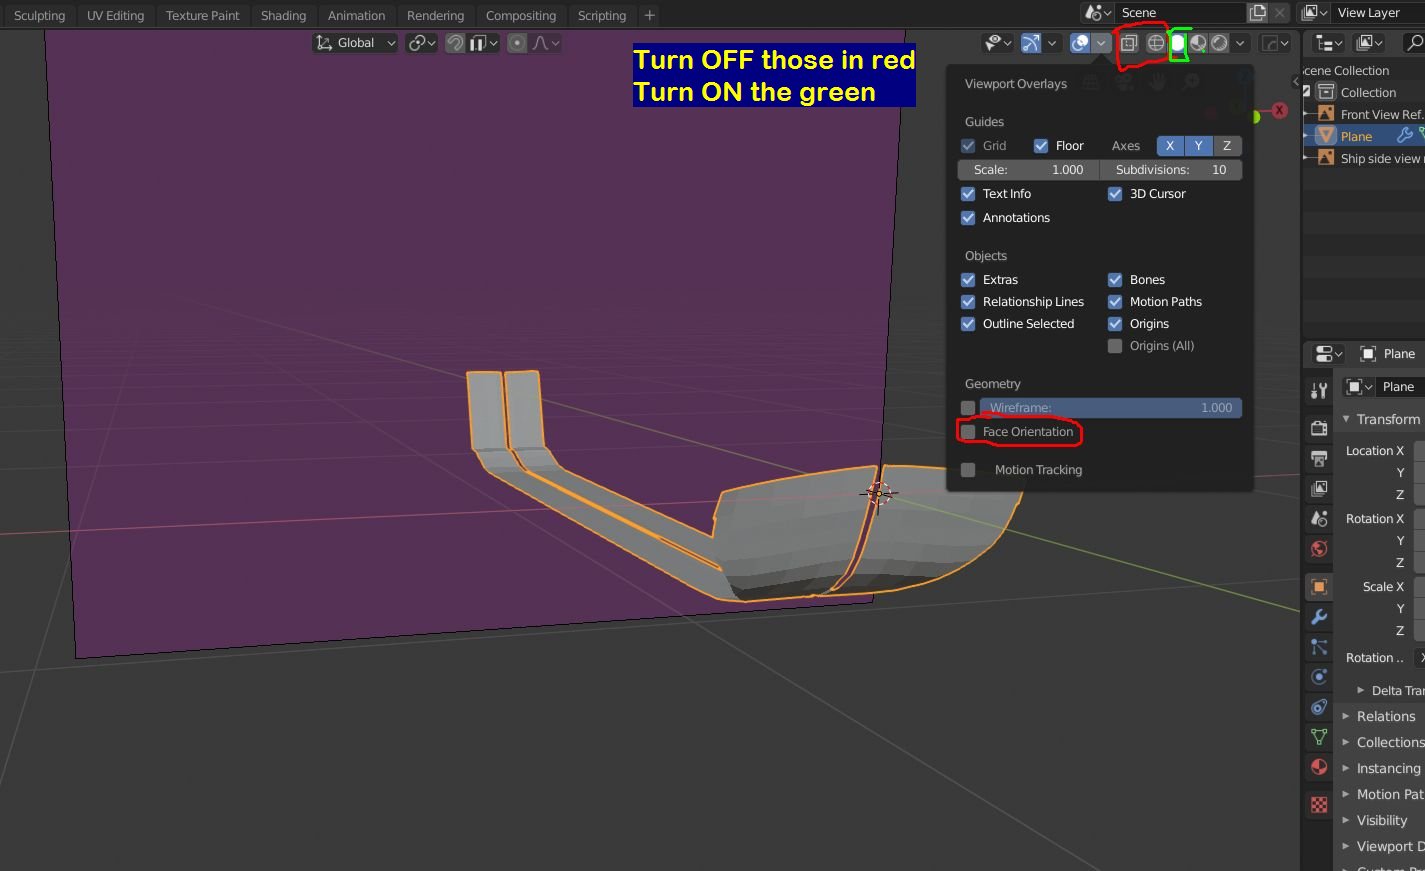Screen dimensions: 1425x871
Task: Uncheck the Origins checkbox
Action: (1115, 324)
